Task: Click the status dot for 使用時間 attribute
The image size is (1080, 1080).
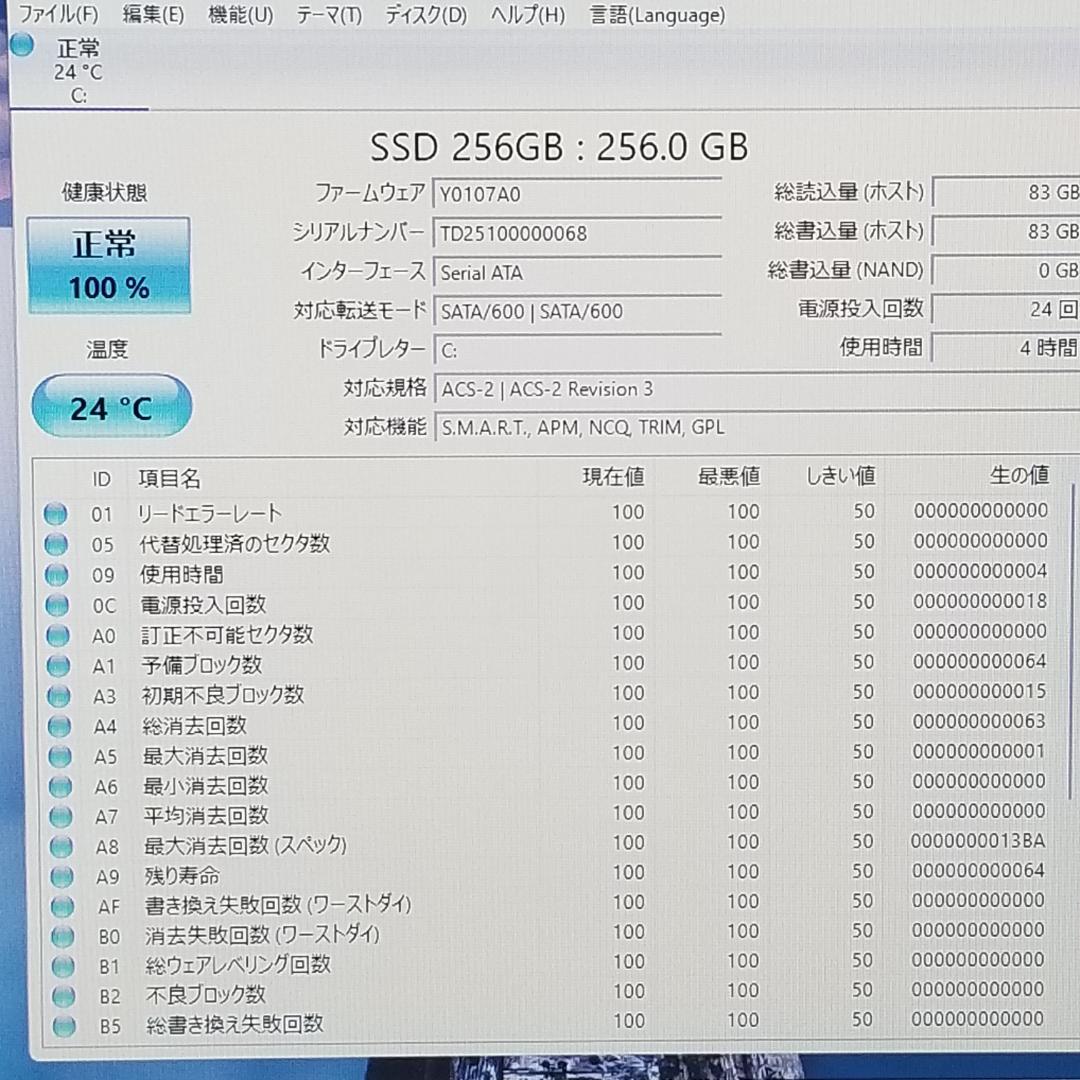Action: pyautogui.click(x=57, y=574)
